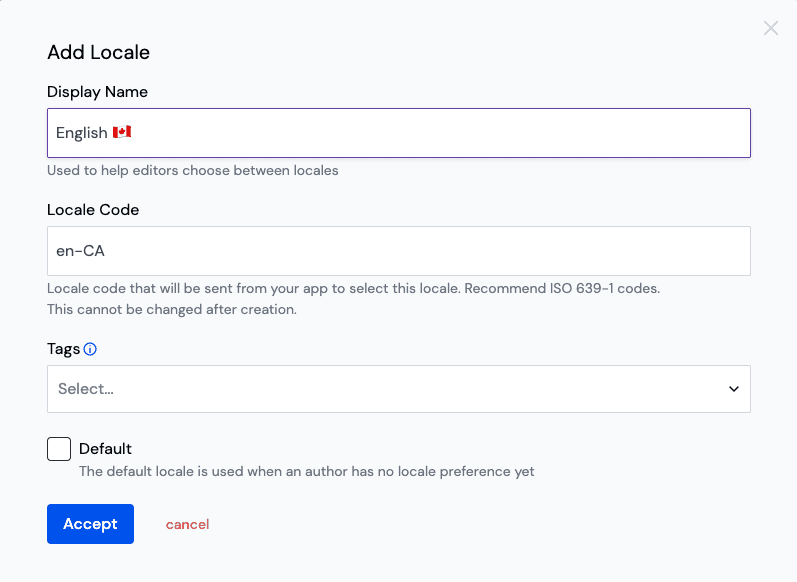Click the default locale description text
Image resolution: width=797 pixels, height=582 pixels.
[x=306, y=471]
